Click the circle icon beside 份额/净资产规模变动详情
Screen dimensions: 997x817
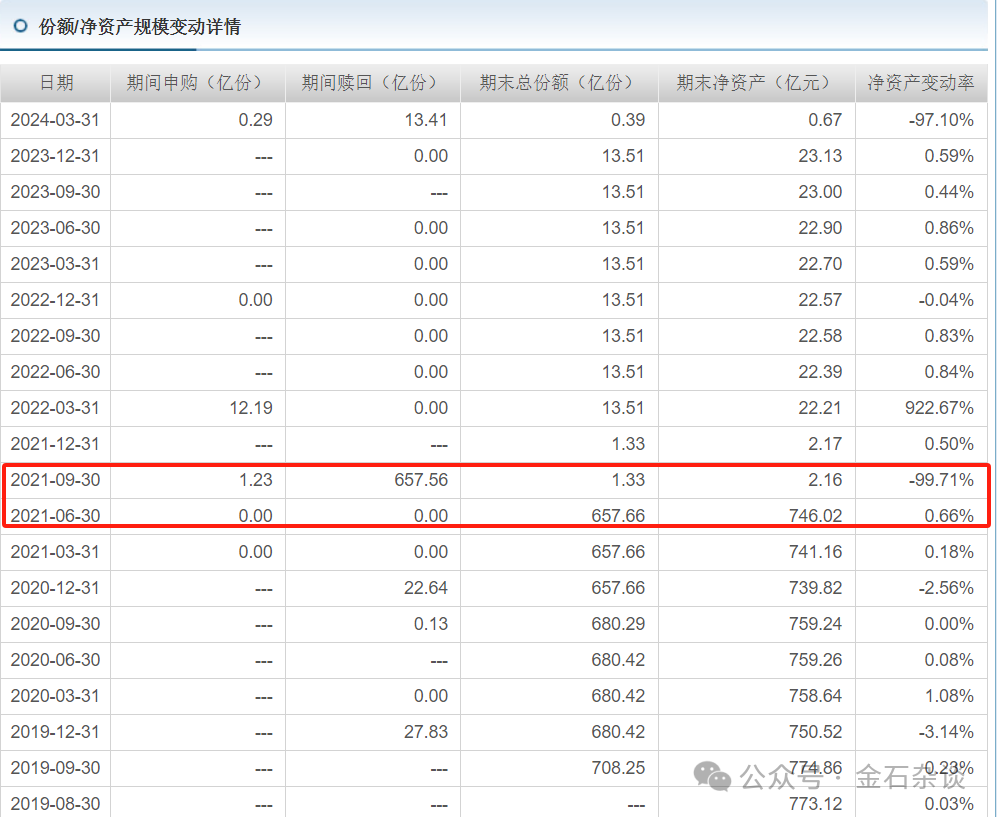pyautogui.click(x=20, y=26)
